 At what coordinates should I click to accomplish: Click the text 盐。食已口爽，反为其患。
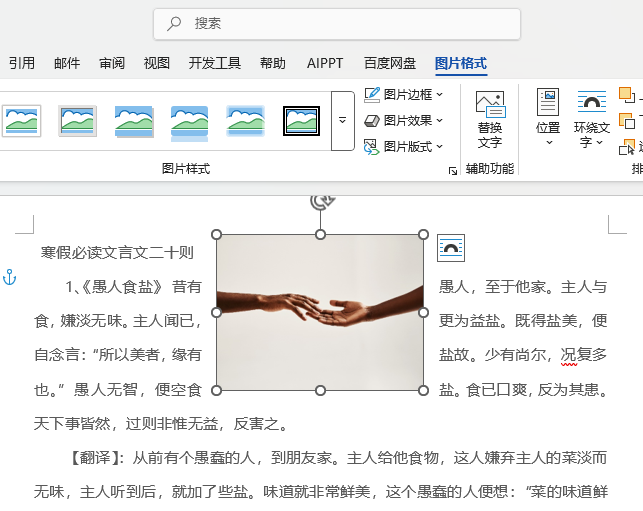(524, 390)
